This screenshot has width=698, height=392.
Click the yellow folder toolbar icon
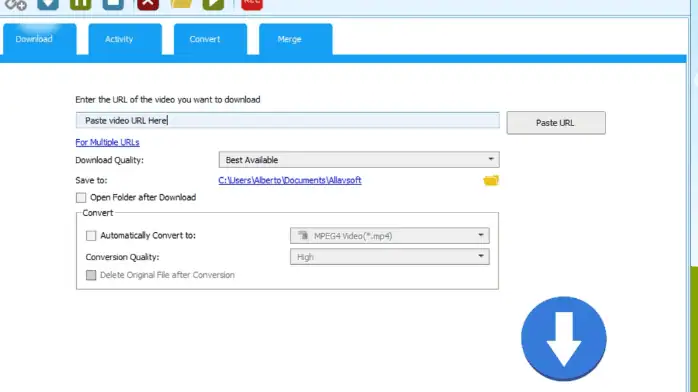[181, 4]
